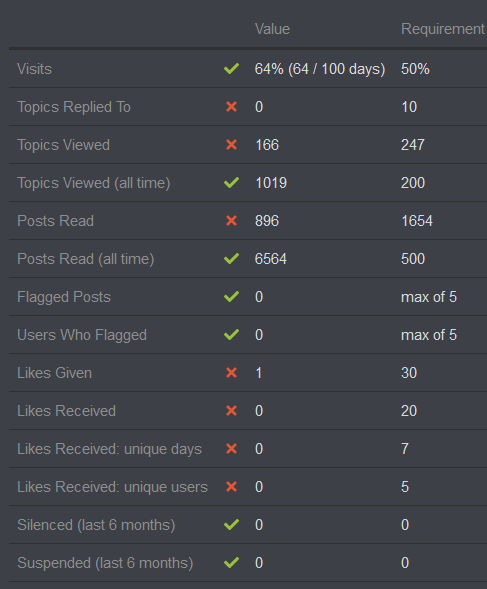Click the checkmark for Suspended (last 6 months)
The width and height of the screenshot is (487, 589).
(x=231, y=563)
